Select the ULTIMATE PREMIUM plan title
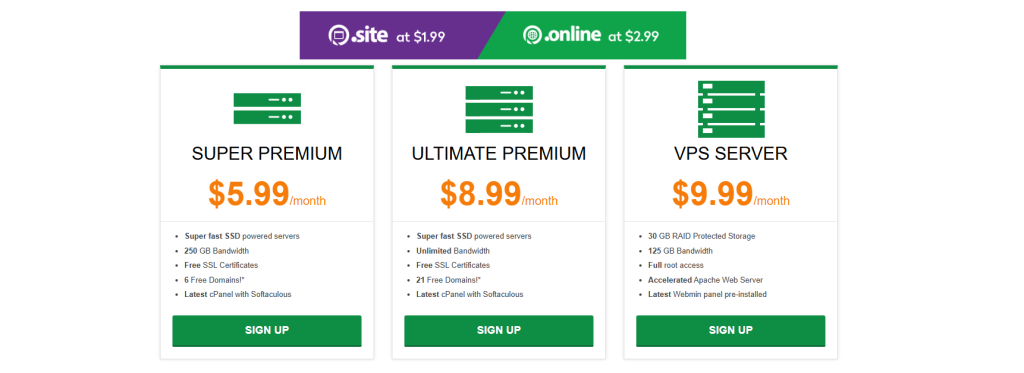 (x=499, y=154)
